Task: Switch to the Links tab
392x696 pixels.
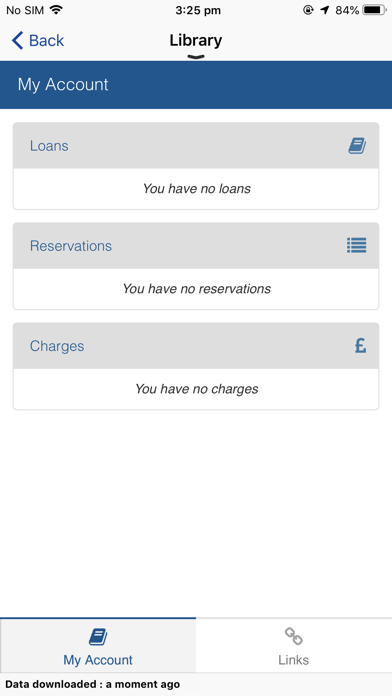Action: (x=294, y=645)
